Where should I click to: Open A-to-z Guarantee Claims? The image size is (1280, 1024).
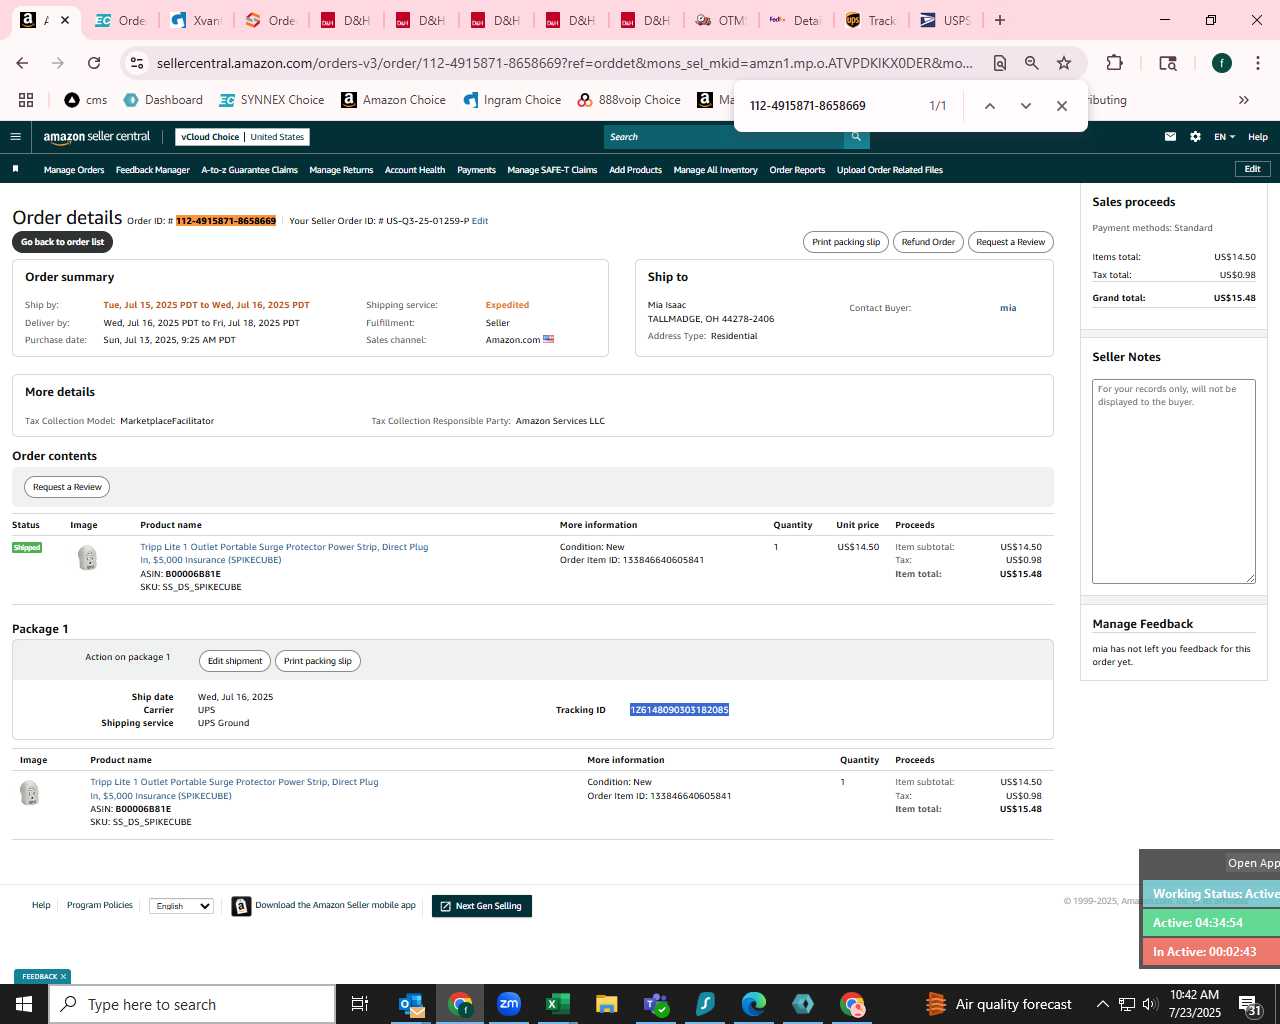pyautogui.click(x=250, y=170)
